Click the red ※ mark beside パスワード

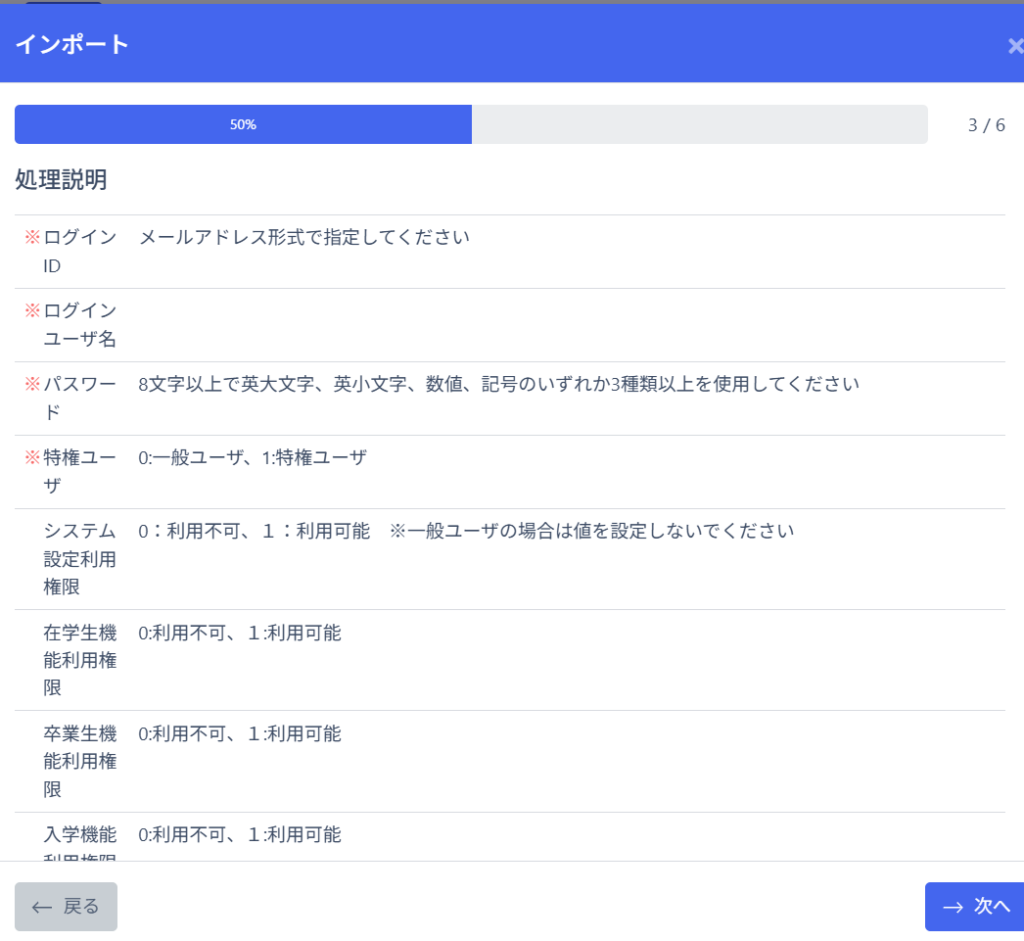point(32,384)
